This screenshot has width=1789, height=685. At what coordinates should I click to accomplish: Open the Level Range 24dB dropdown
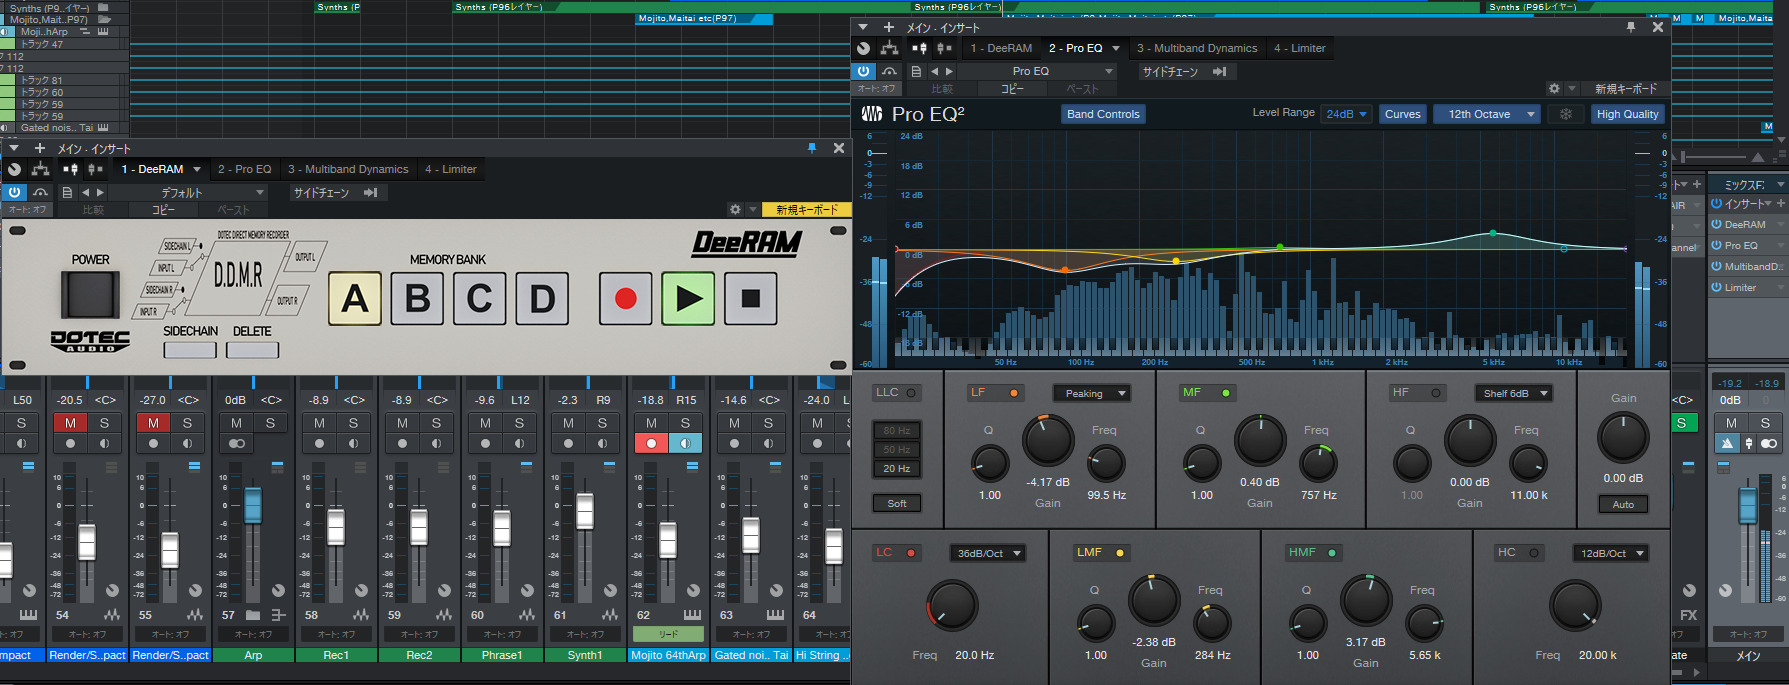coord(1346,114)
